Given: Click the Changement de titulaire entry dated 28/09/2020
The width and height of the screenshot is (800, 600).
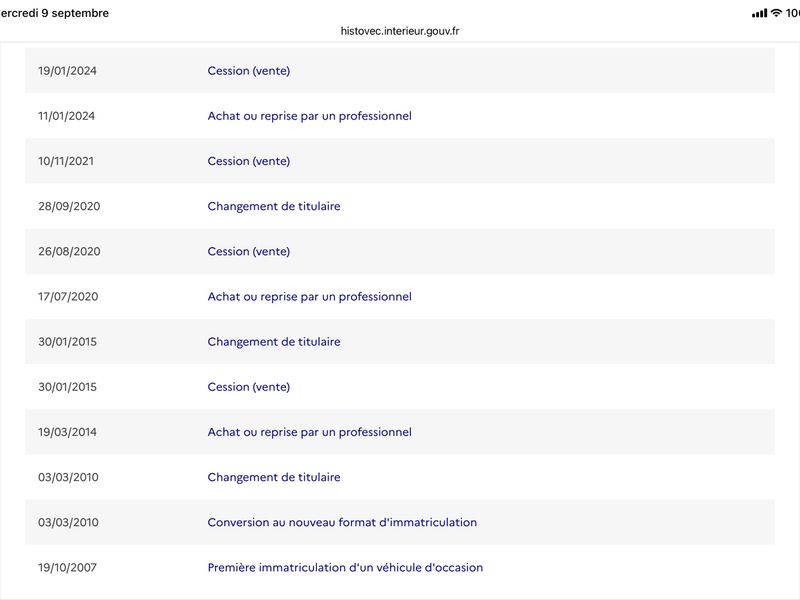Looking at the screenshot, I should (x=273, y=206).
